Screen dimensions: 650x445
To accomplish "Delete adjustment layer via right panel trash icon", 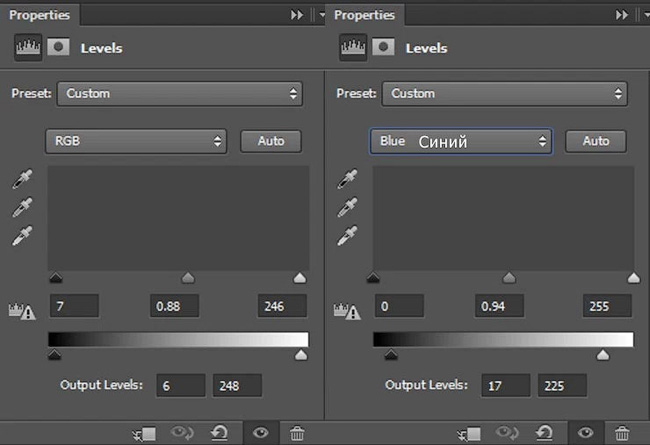I will coord(622,433).
